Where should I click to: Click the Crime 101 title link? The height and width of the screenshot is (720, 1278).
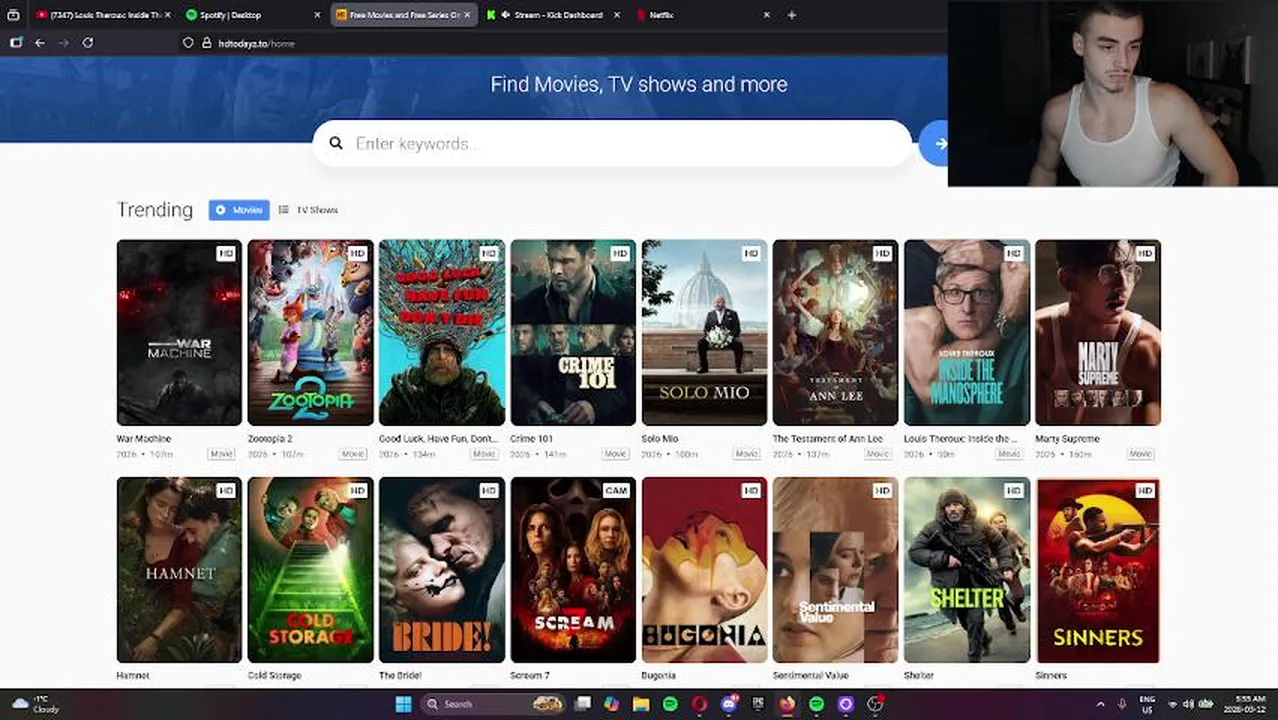(531, 439)
